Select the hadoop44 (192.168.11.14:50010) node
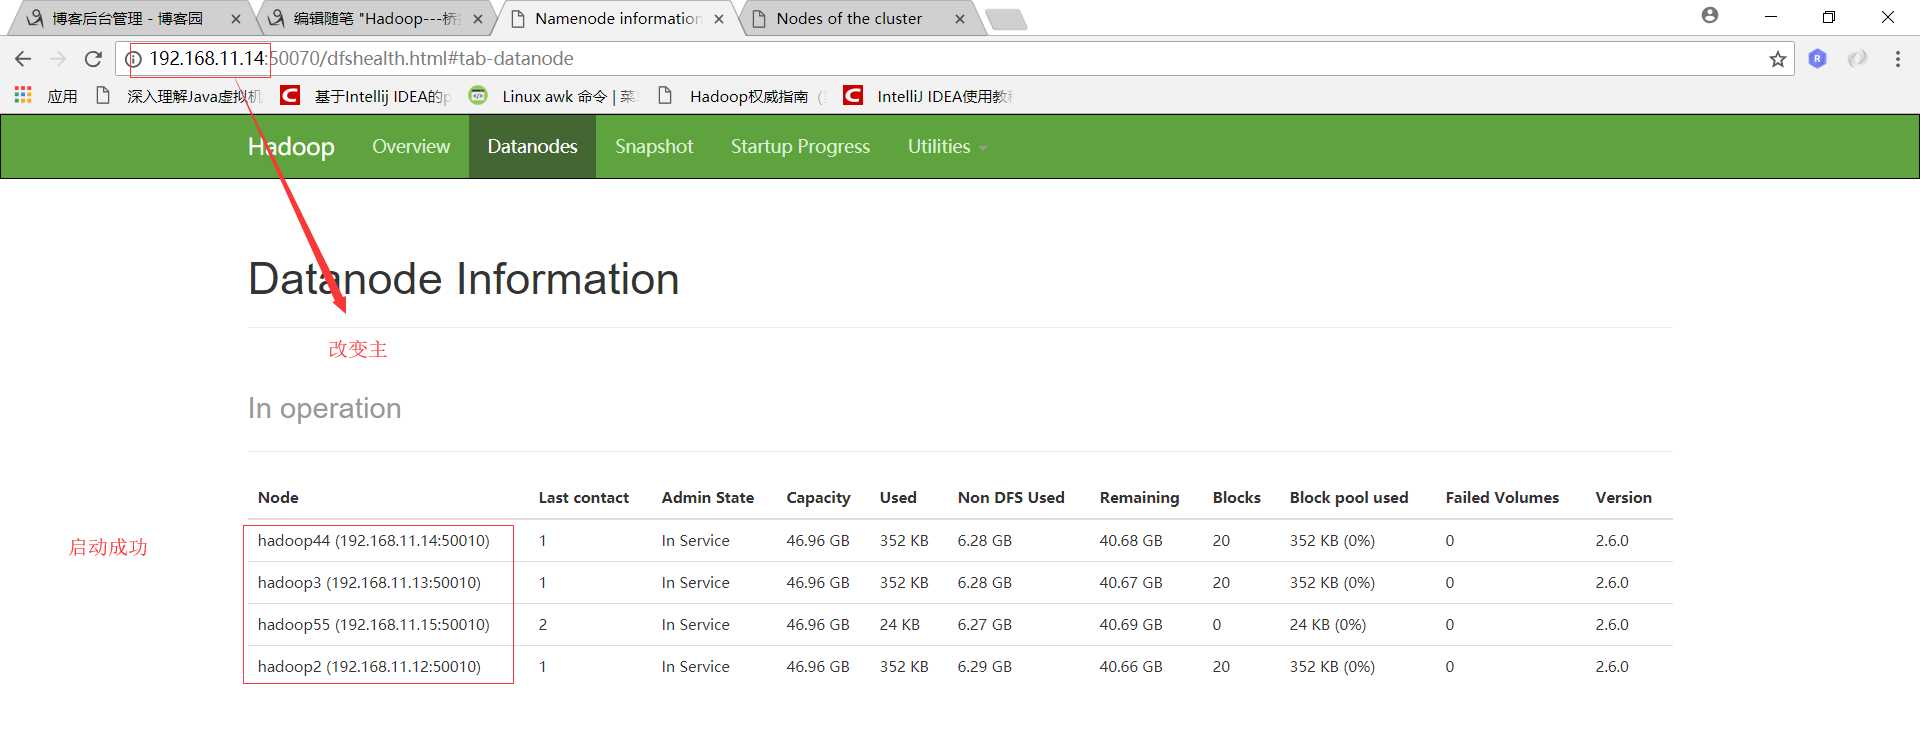Image resolution: width=1920 pixels, height=740 pixels. tap(373, 540)
